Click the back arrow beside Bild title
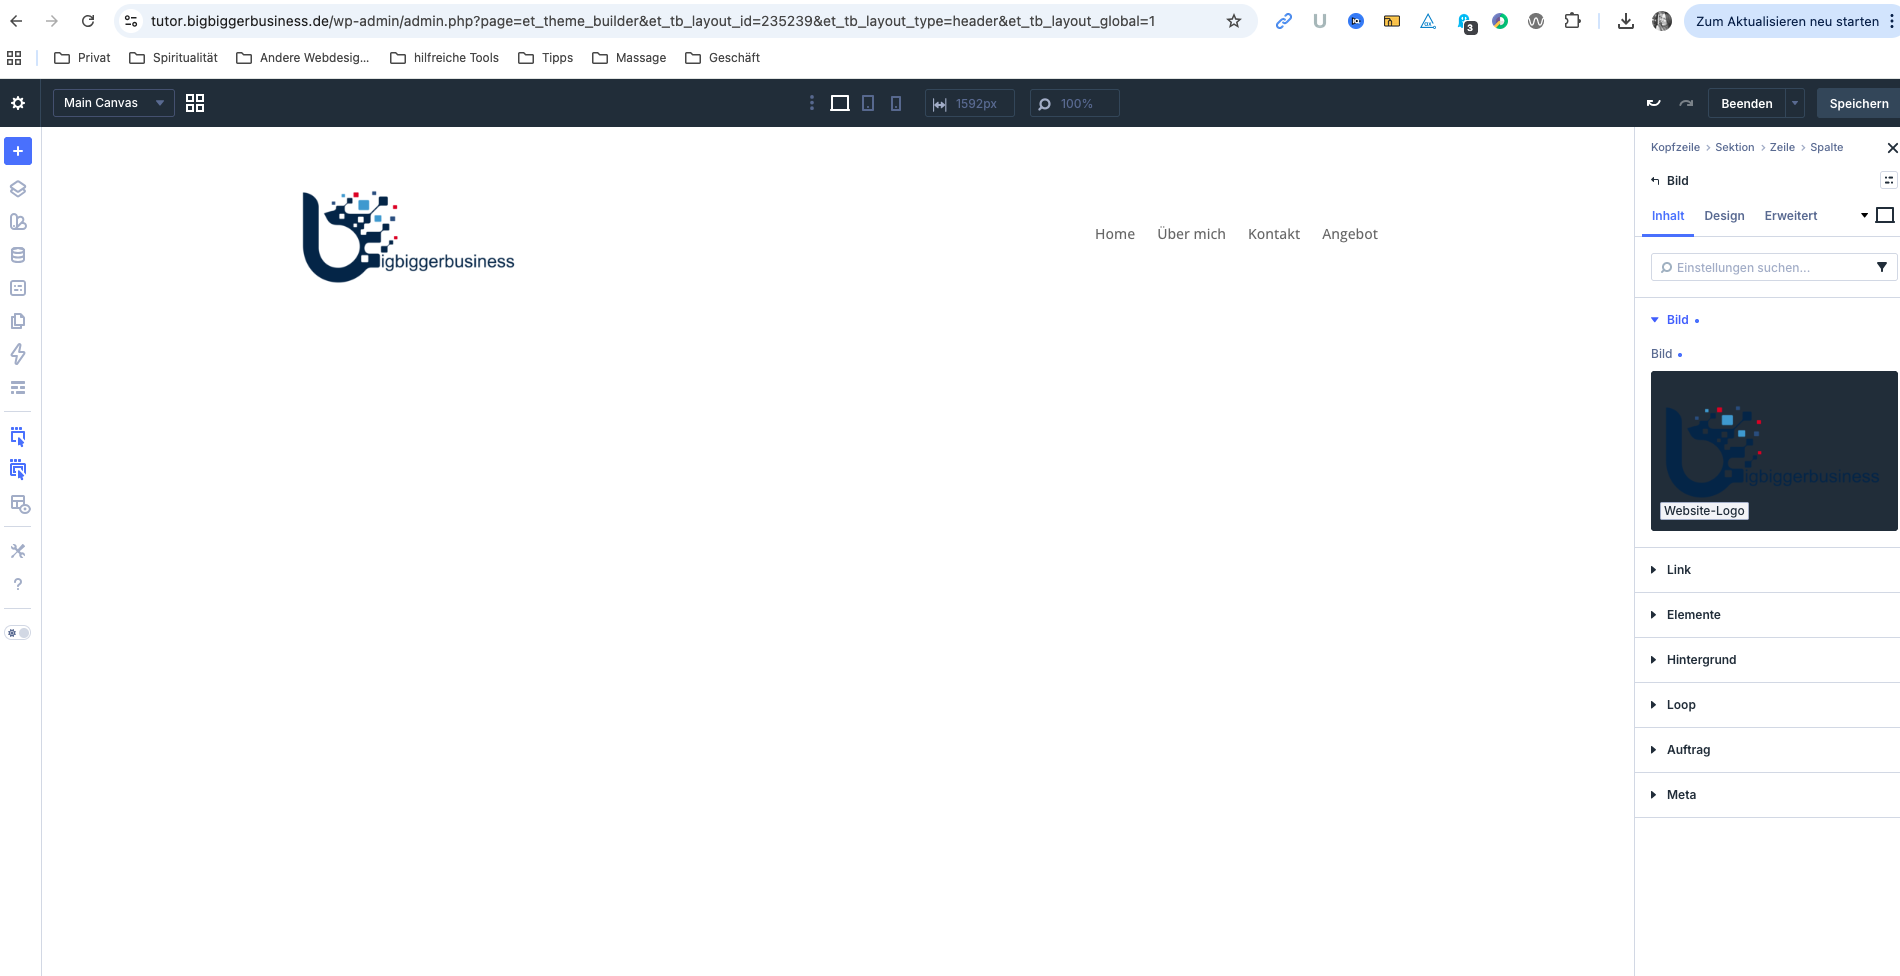This screenshot has height=976, width=1900. [1655, 181]
